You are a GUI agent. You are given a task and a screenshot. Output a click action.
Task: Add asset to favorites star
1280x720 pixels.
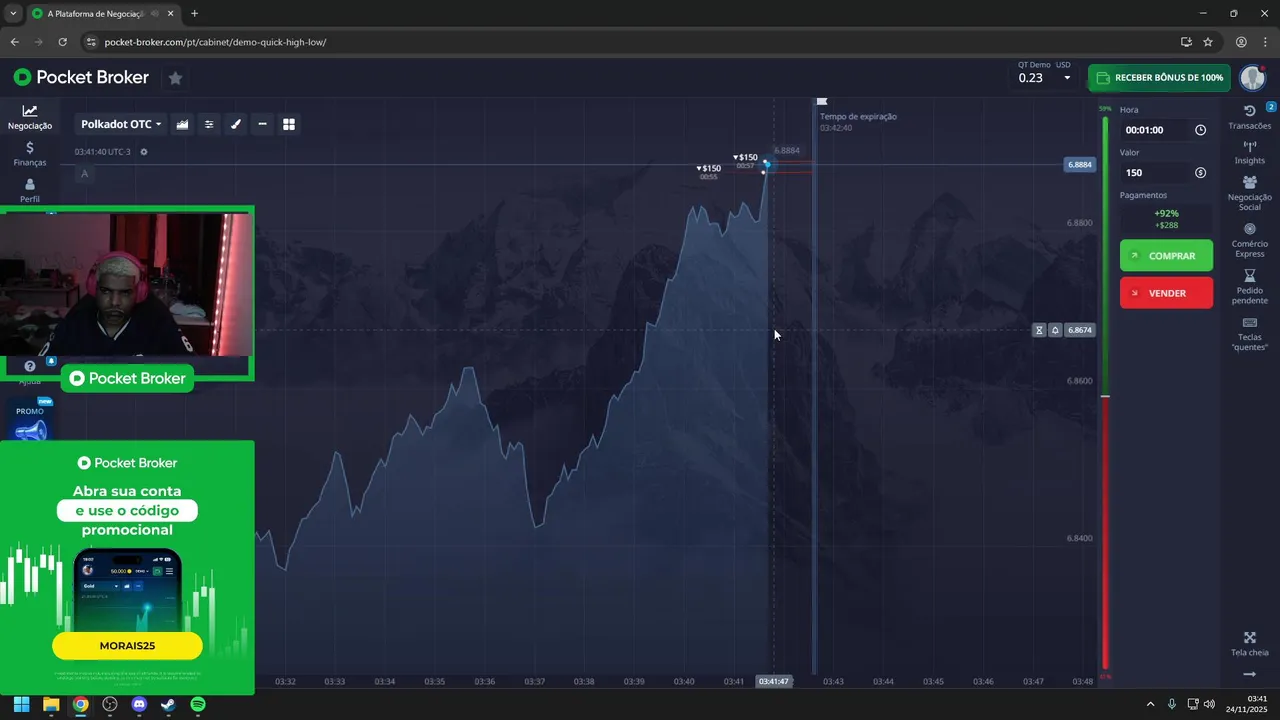click(175, 78)
